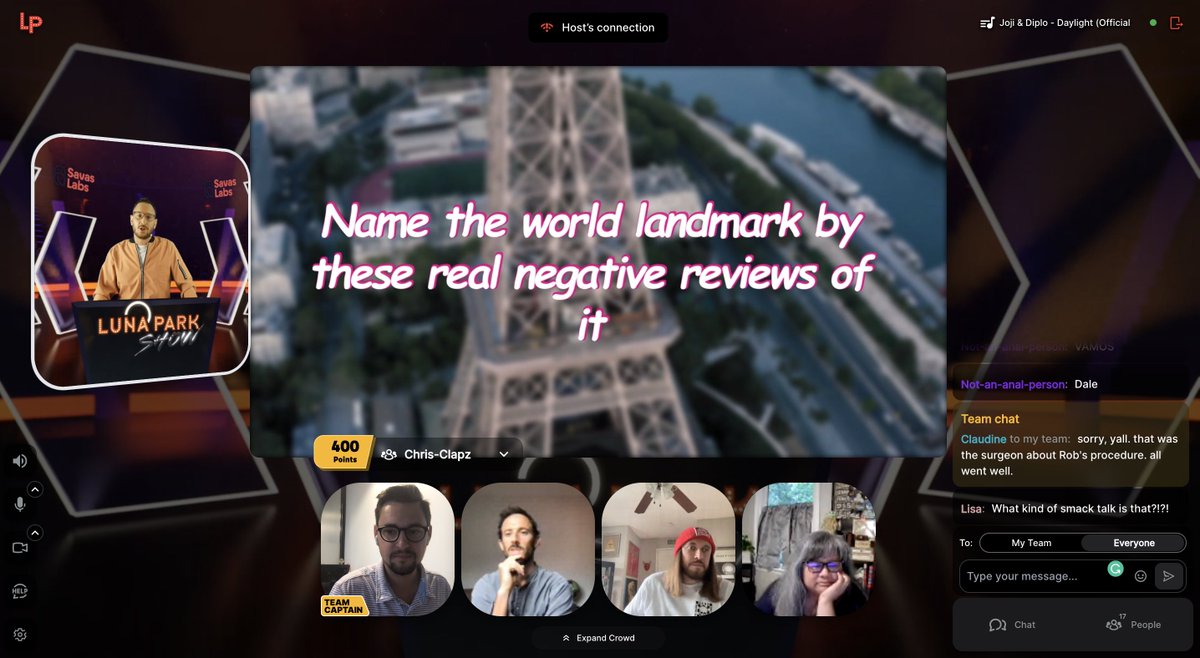Click the Grammarly icon in message box

tap(1115, 569)
